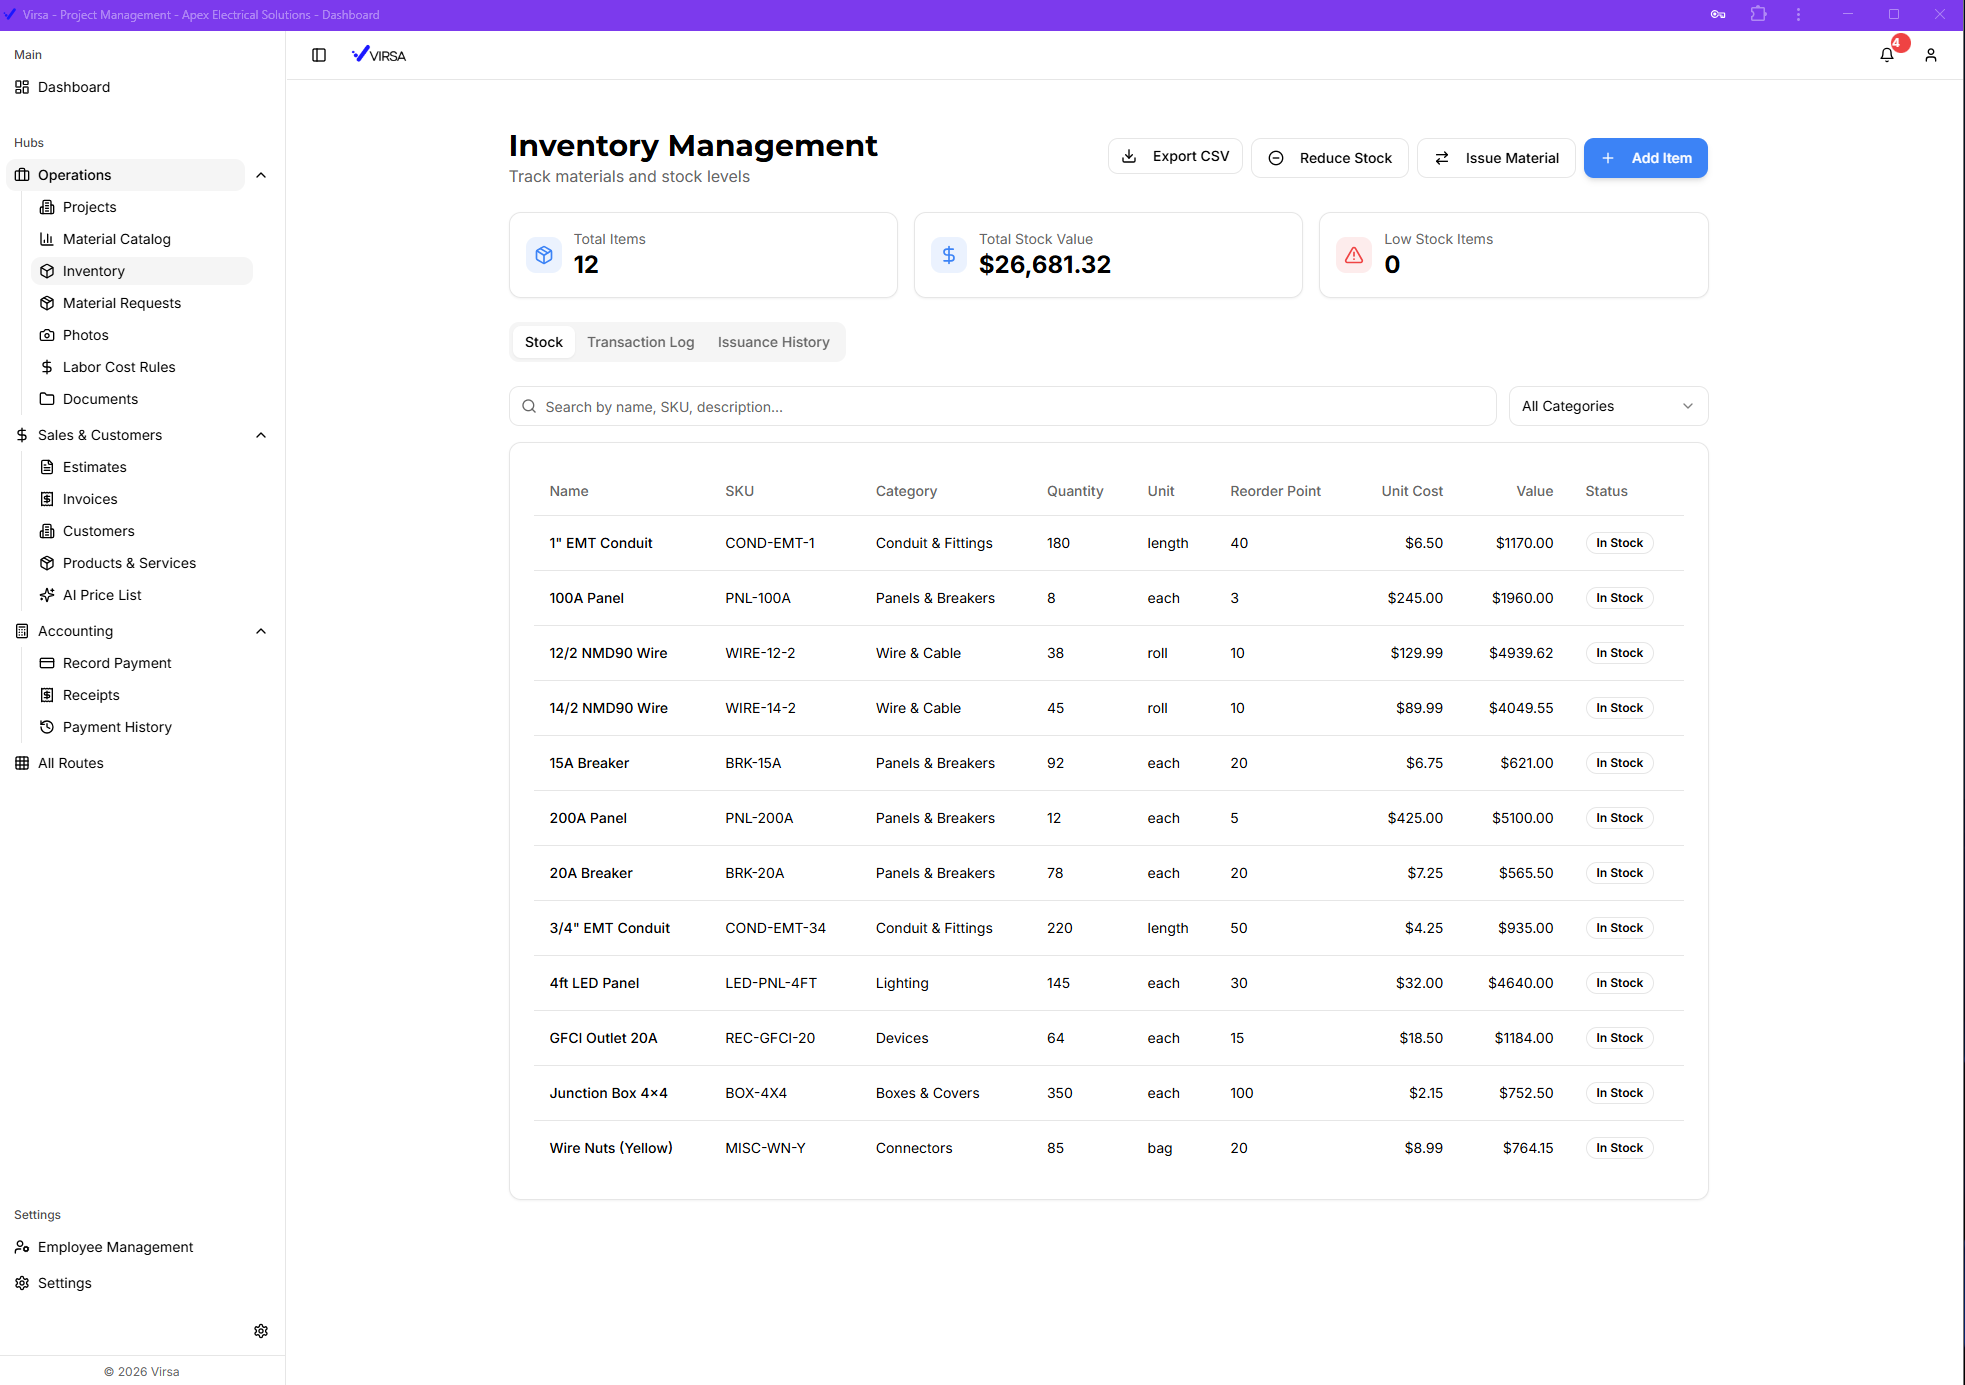Screen dimensions: 1965x1385
Task: Click the gear icon above the footer
Action: point(261,1331)
